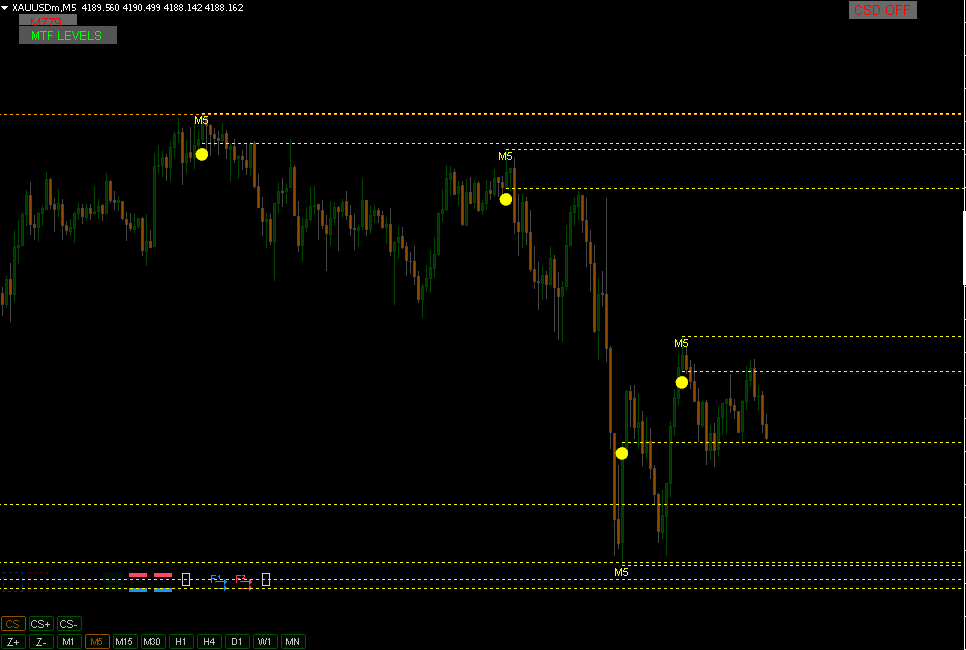Click the M5 label at the chart's highest peak
The width and height of the screenshot is (966, 650).
[x=201, y=120]
